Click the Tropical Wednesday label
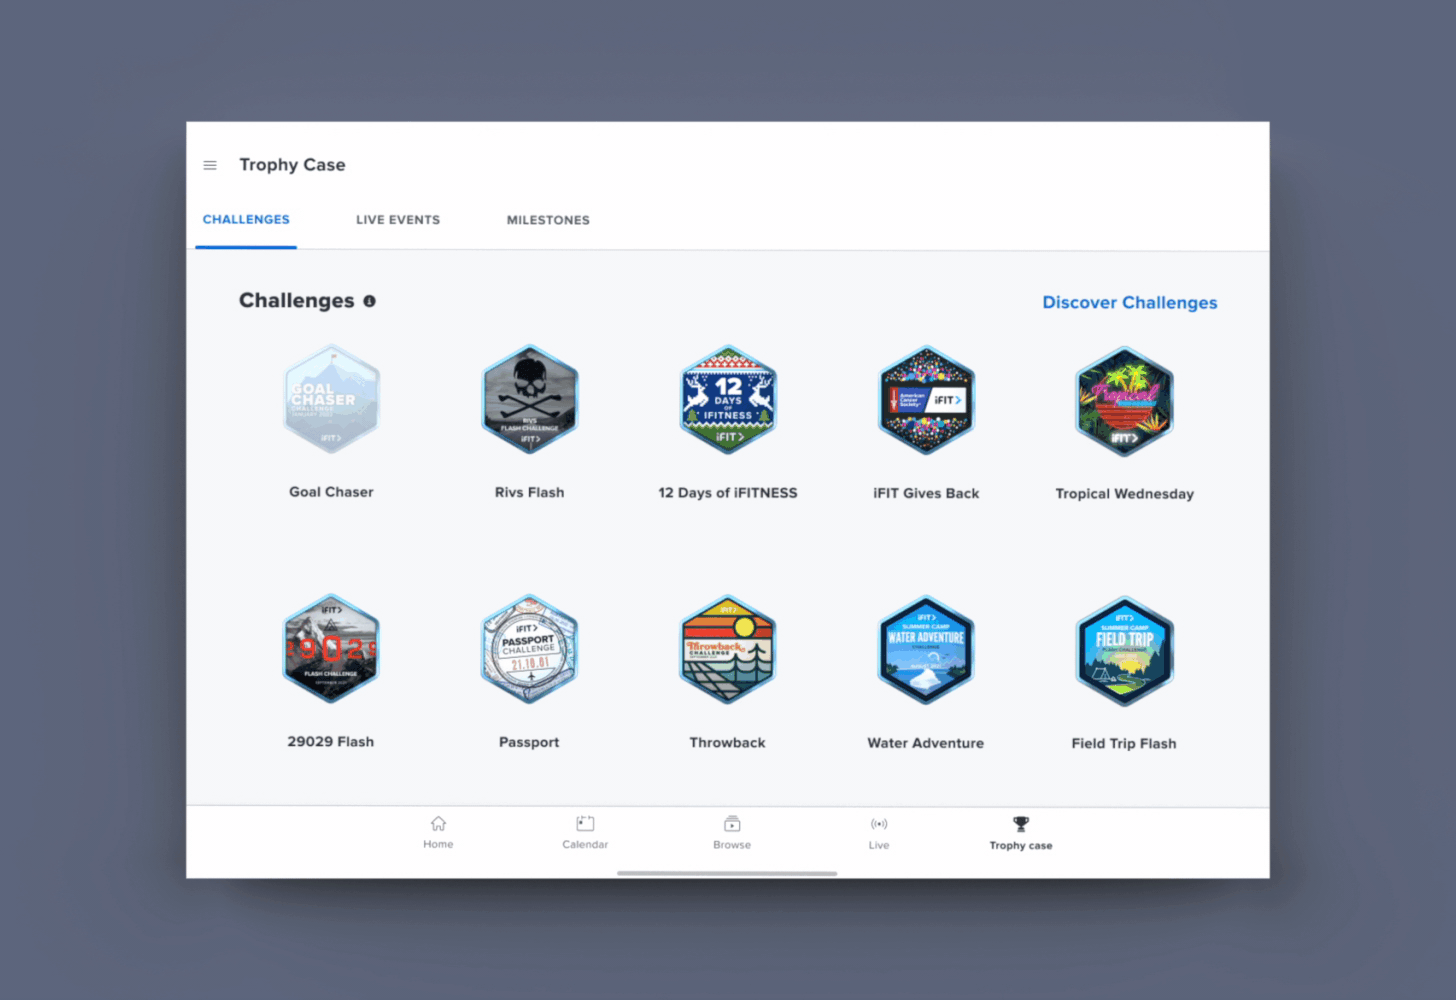 coord(1125,494)
